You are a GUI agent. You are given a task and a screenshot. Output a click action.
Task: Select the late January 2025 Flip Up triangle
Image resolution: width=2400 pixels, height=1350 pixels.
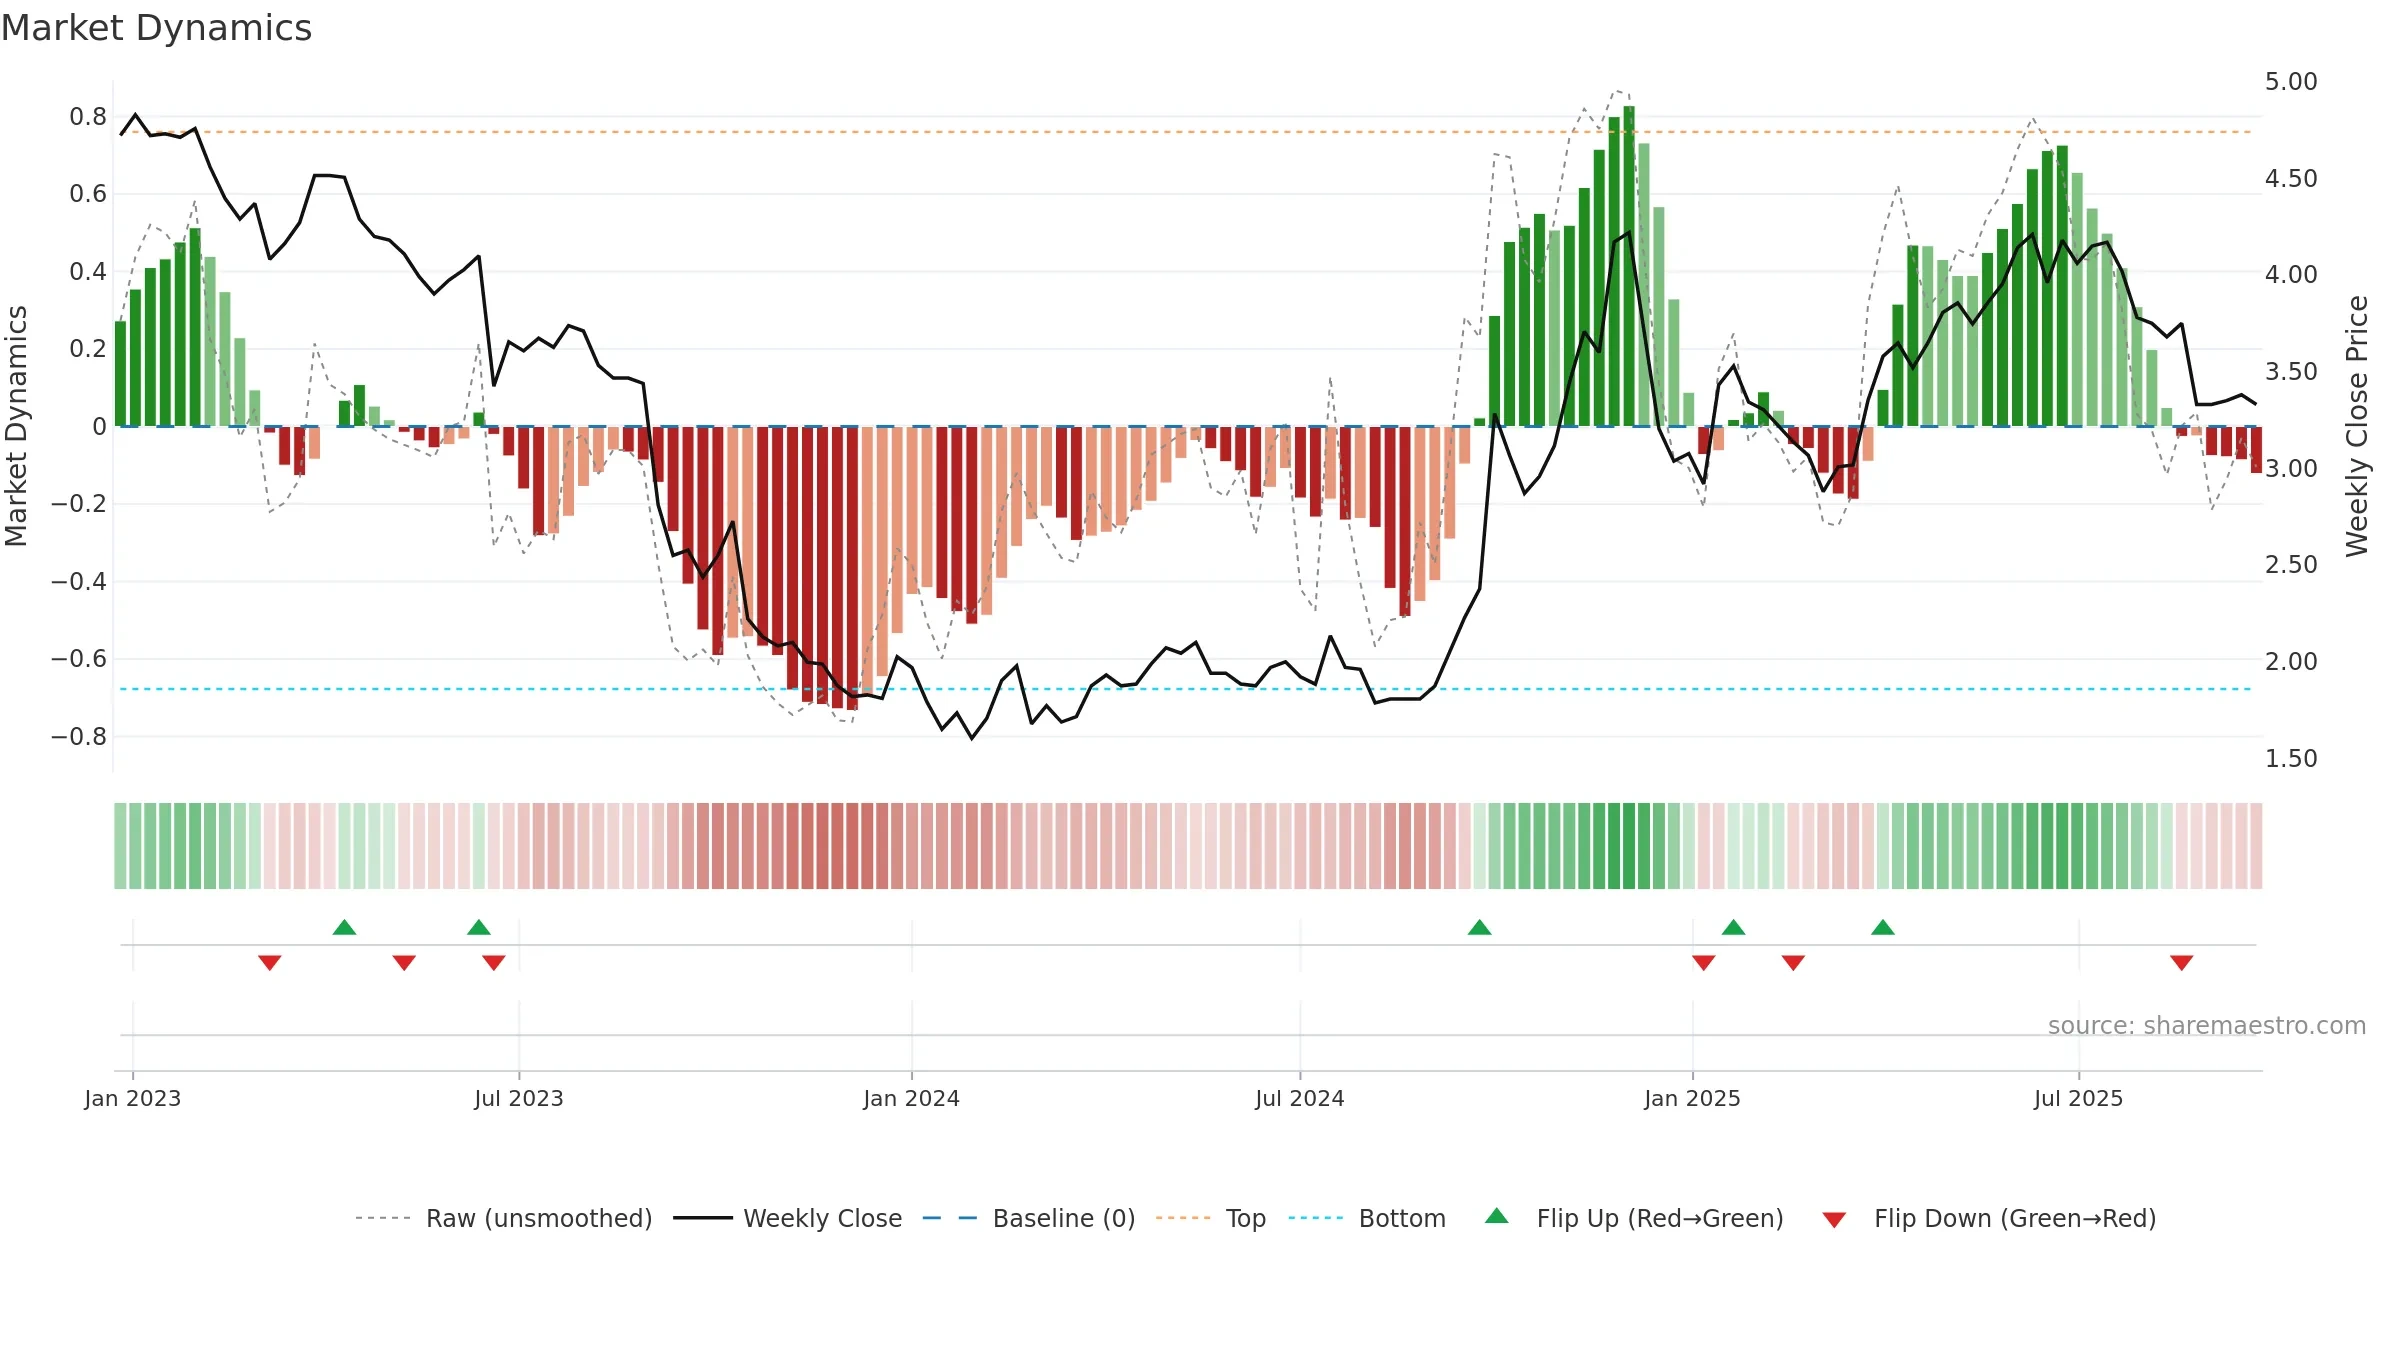click(x=1734, y=927)
